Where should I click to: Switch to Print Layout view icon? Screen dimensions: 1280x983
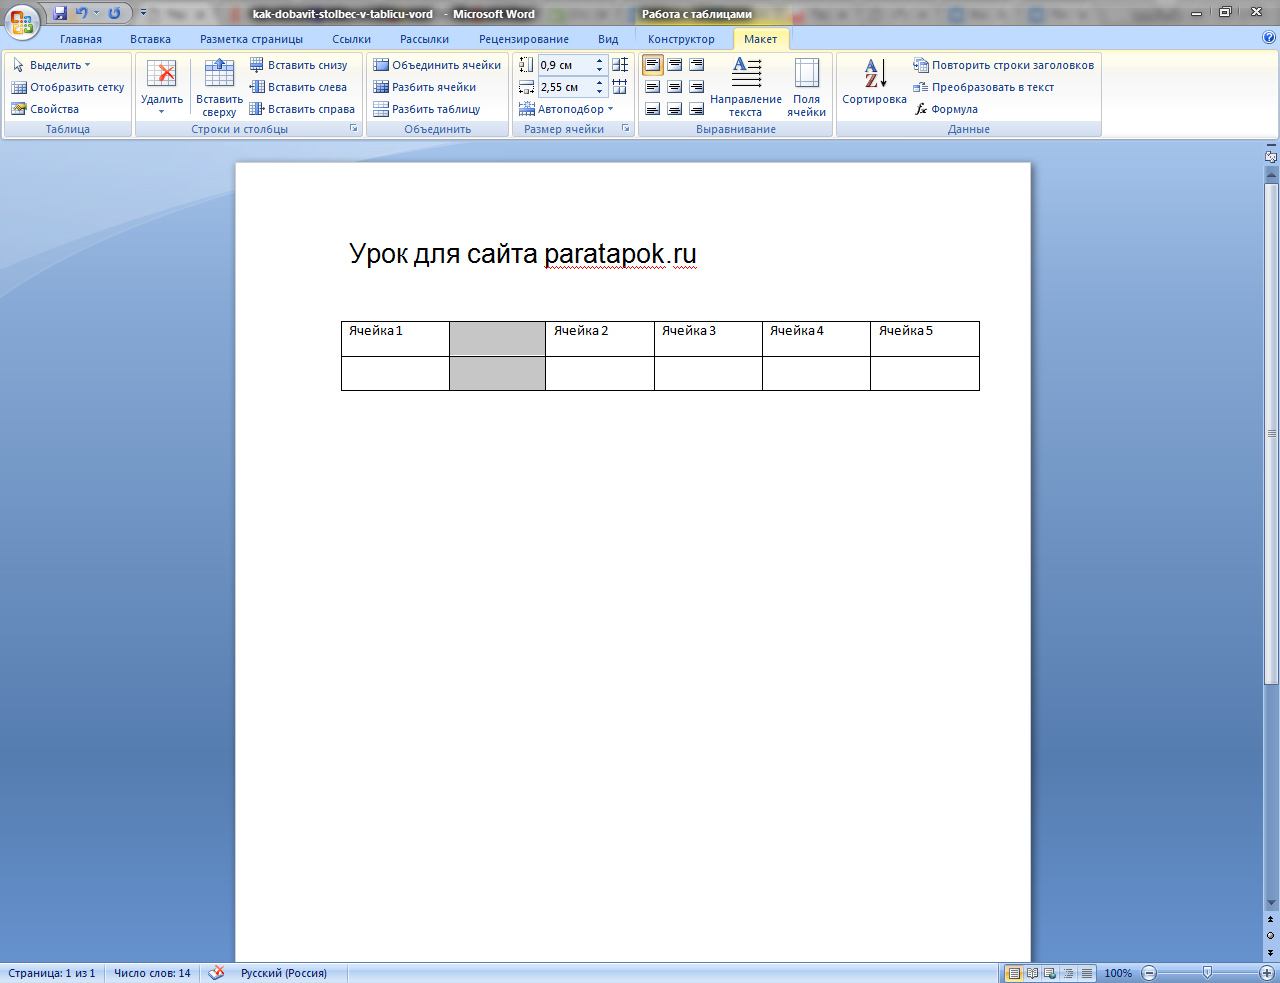tap(1014, 973)
